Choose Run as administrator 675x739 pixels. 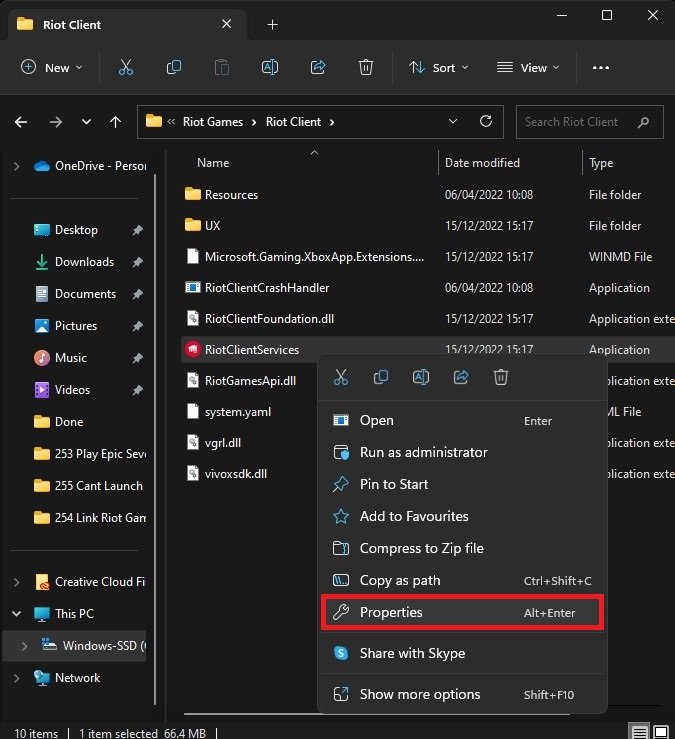pos(423,452)
